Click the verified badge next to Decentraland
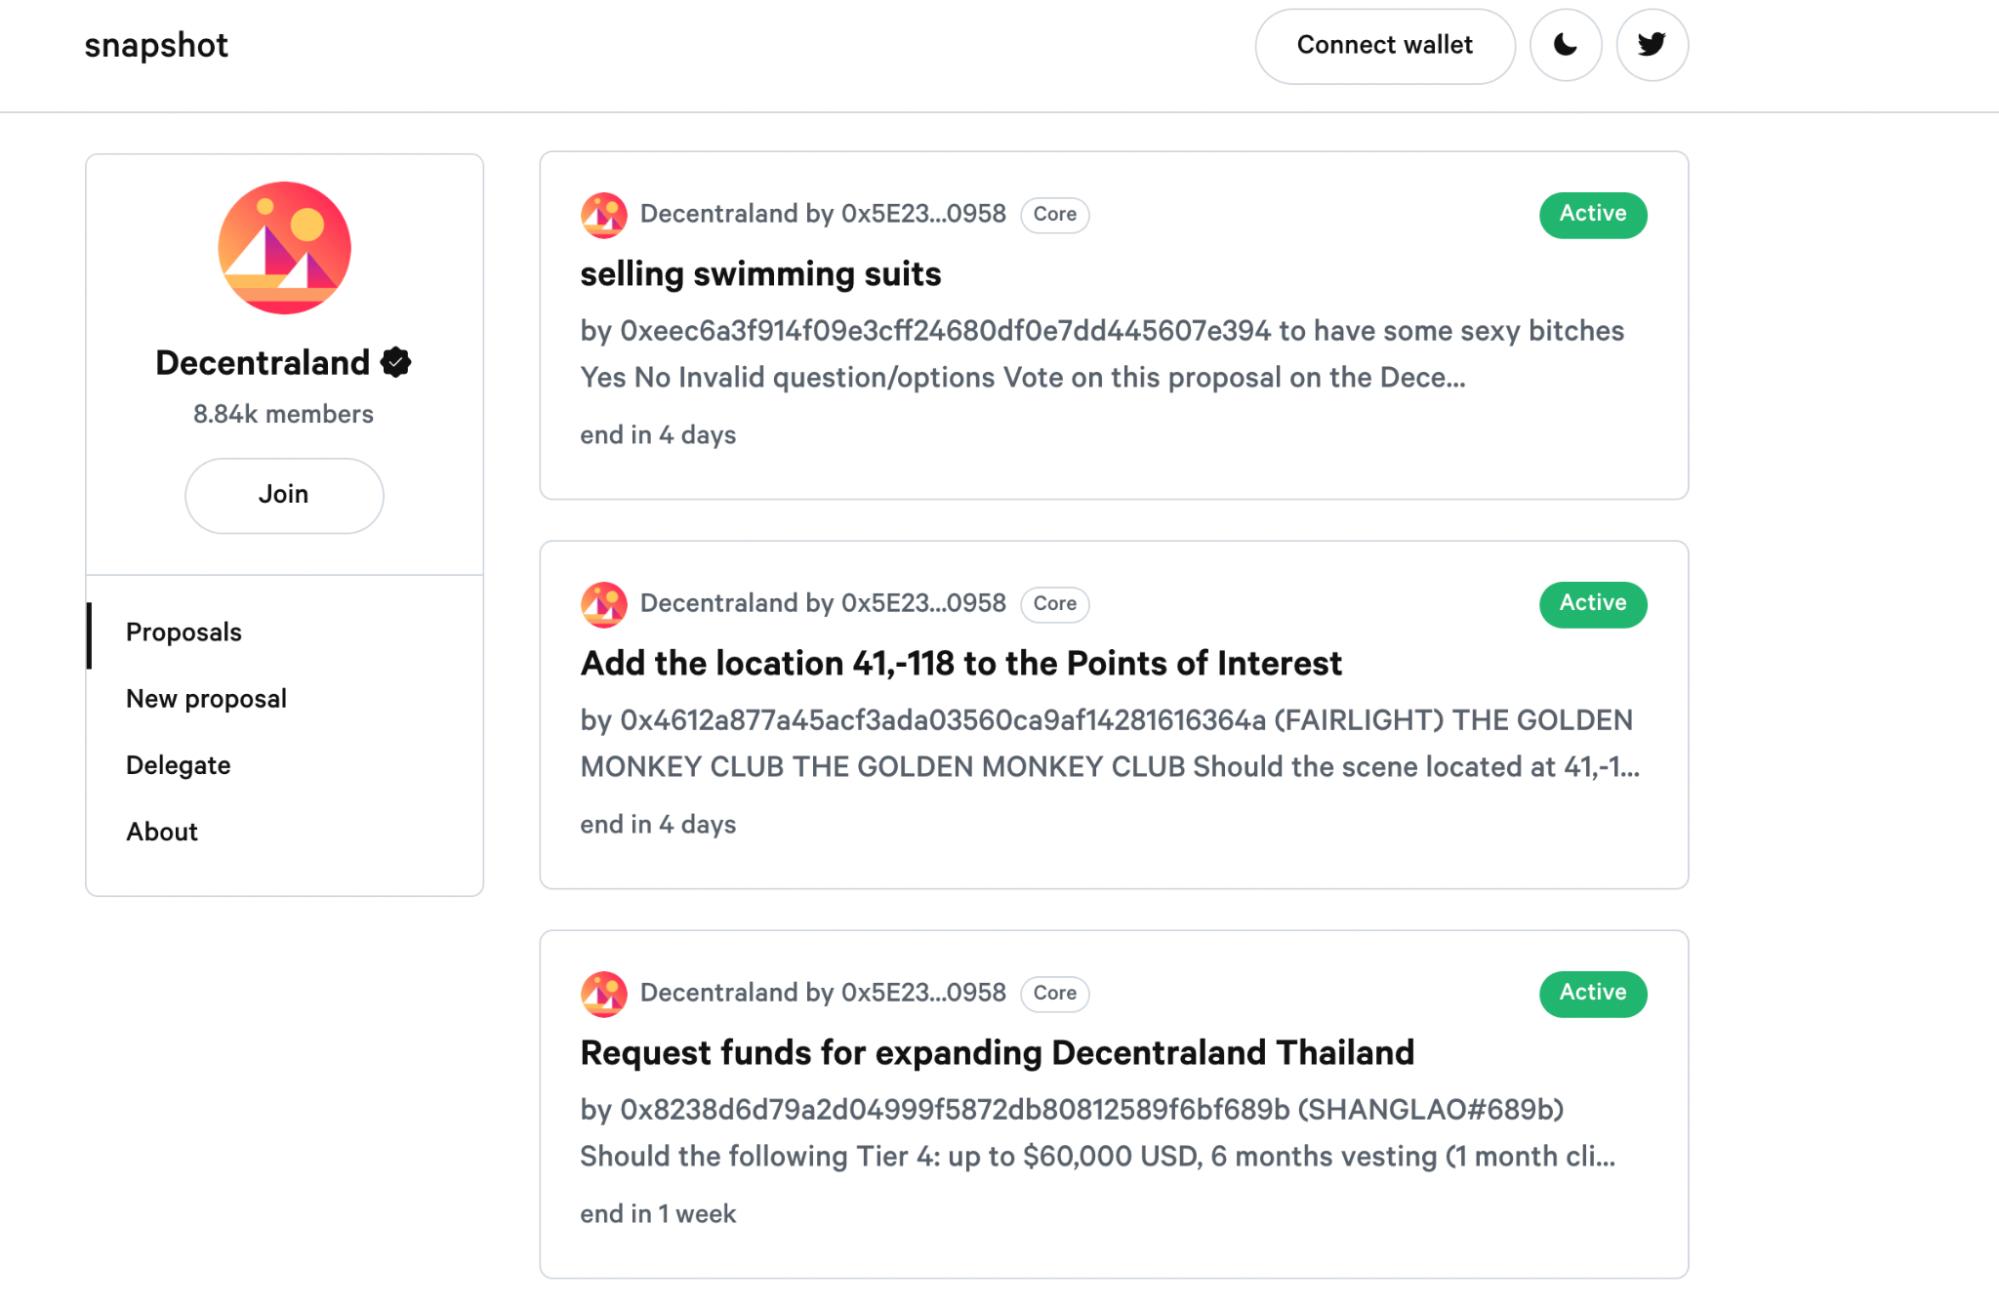The height and width of the screenshot is (1310, 1999). 396,363
